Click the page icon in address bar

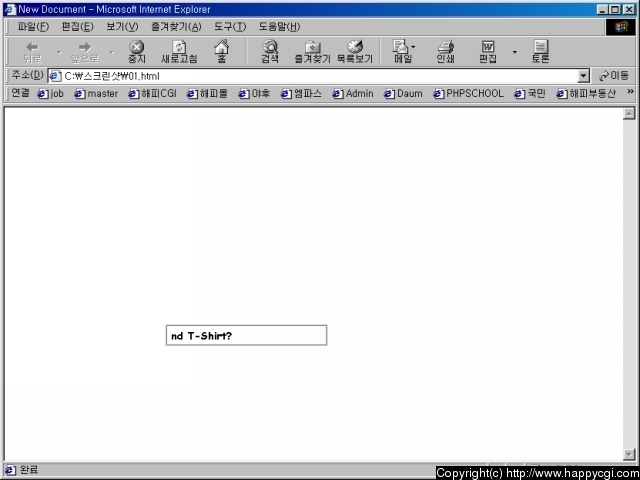(55, 76)
